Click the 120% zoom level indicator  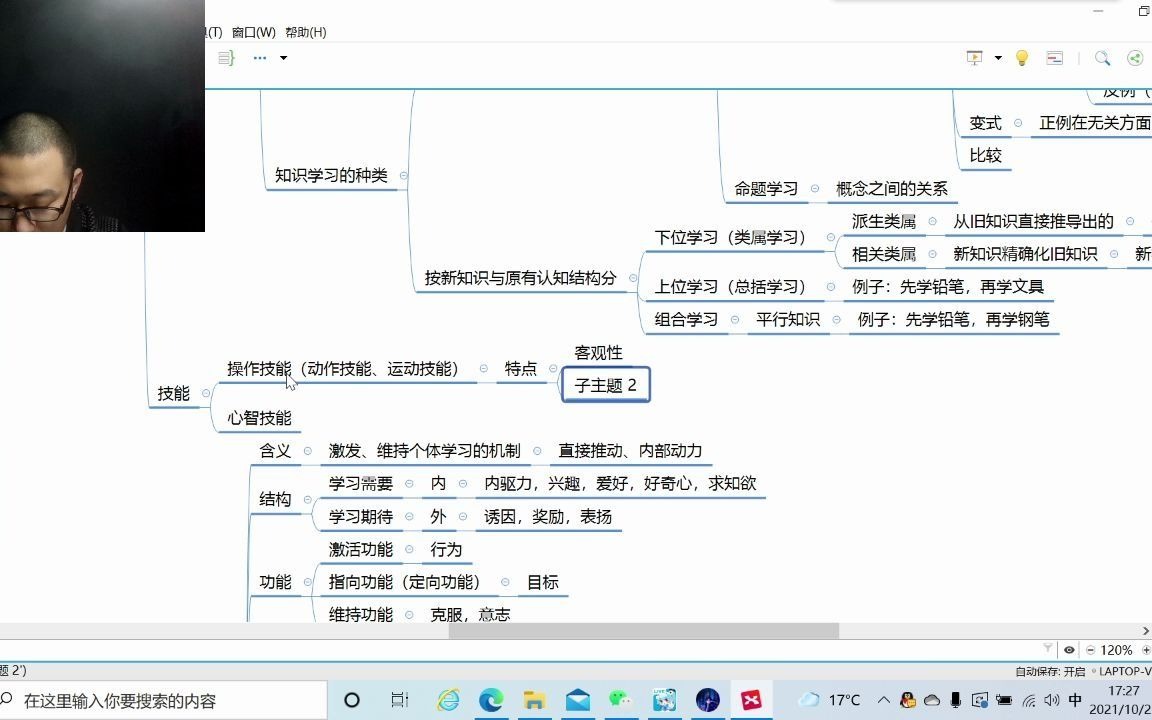pyautogui.click(x=1116, y=649)
